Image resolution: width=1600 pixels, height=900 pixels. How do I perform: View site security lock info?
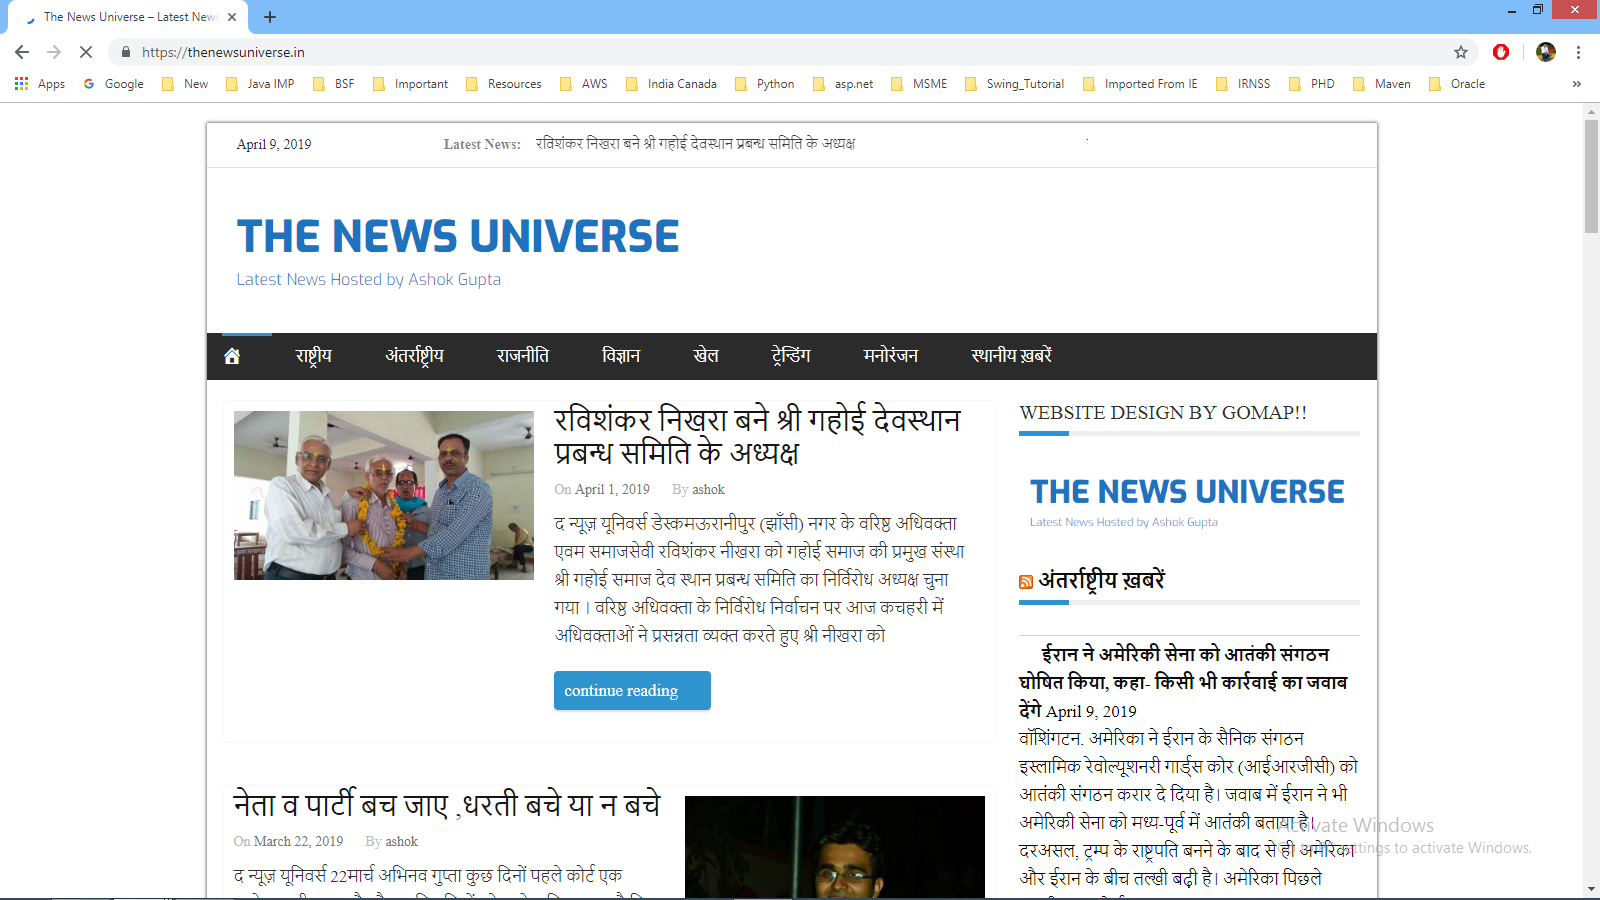(x=126, y=52)
